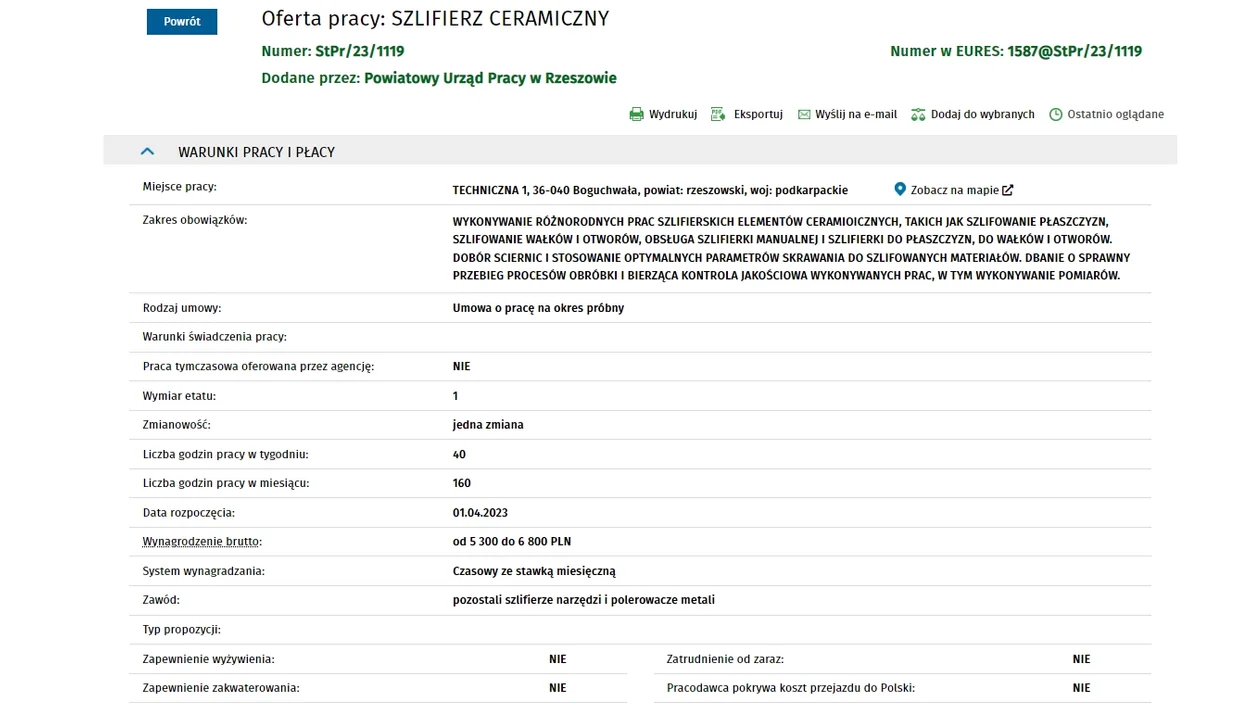The image size is (1242, 720).
Task: Click the Zatrudnienie od zaraz label
Action: [725, 659]
